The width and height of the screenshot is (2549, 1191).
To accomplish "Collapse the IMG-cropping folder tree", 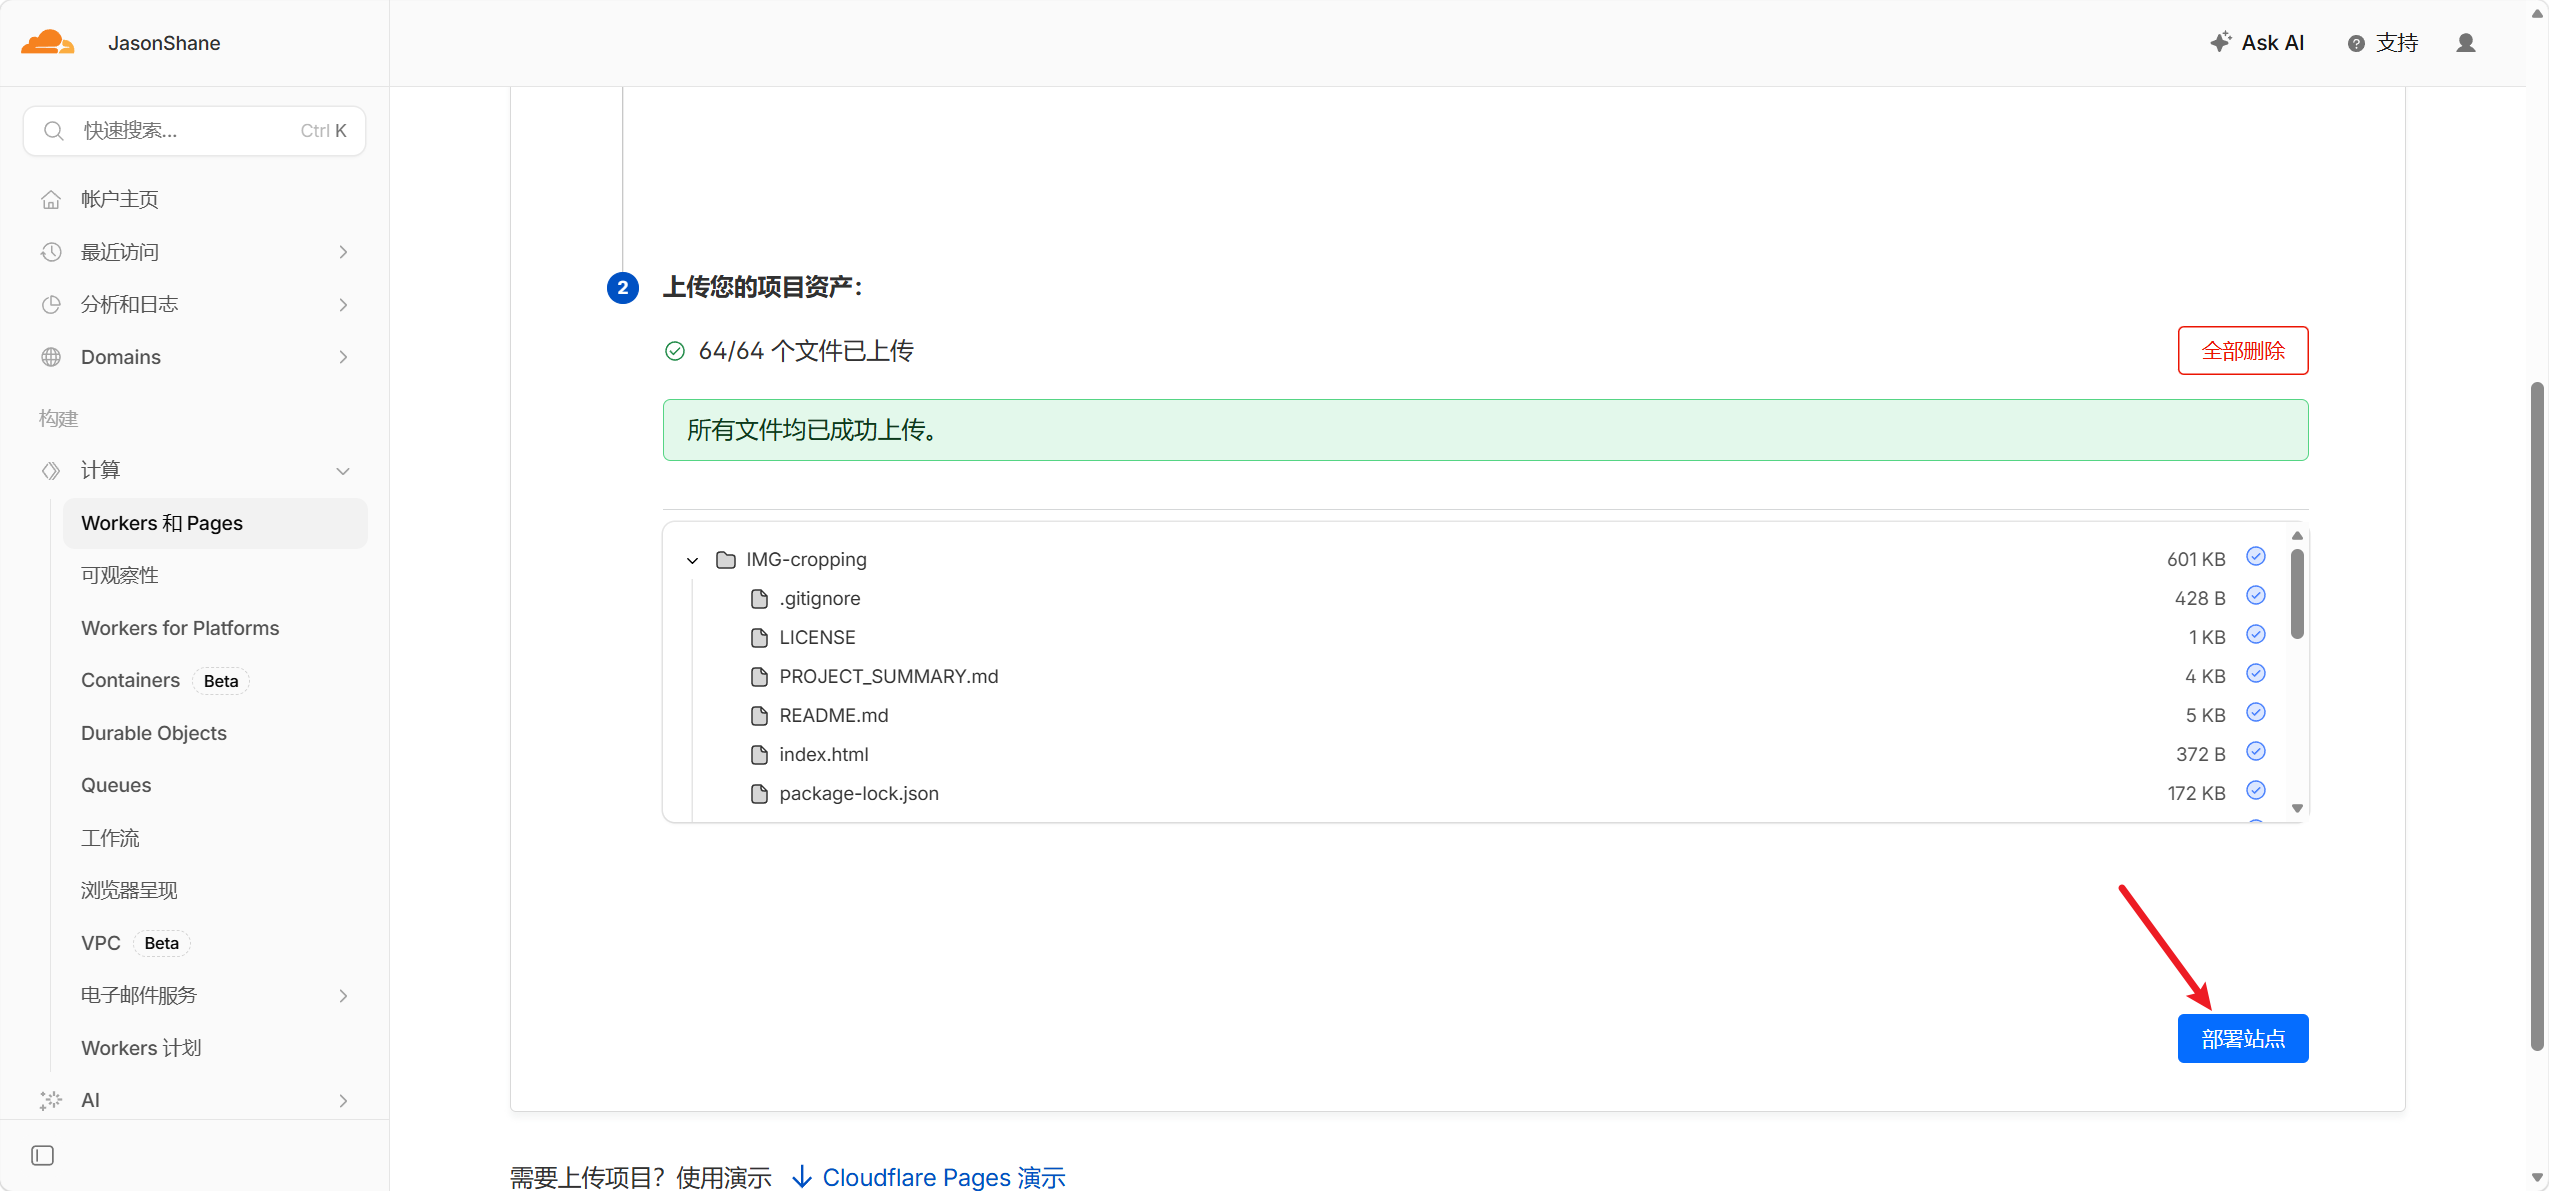I will (x=692, y=560).
